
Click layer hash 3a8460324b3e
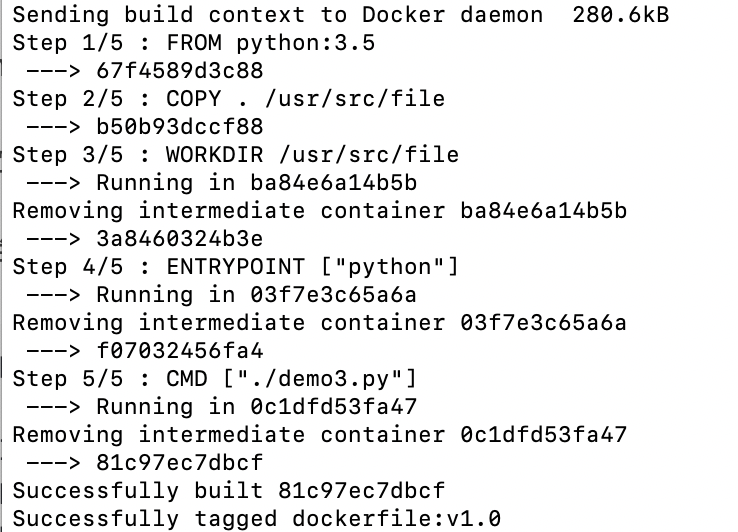(180, 239)
